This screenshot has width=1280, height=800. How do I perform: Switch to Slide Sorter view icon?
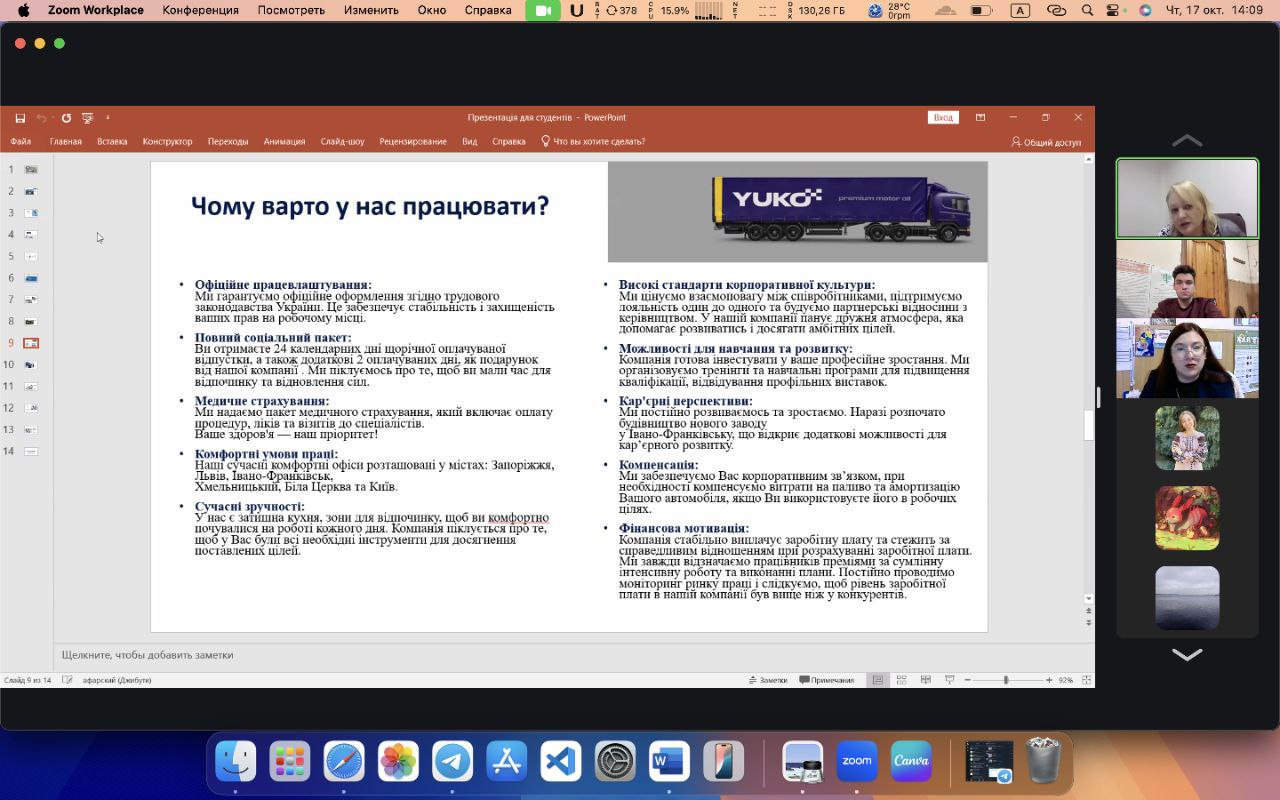pos(901,680)
